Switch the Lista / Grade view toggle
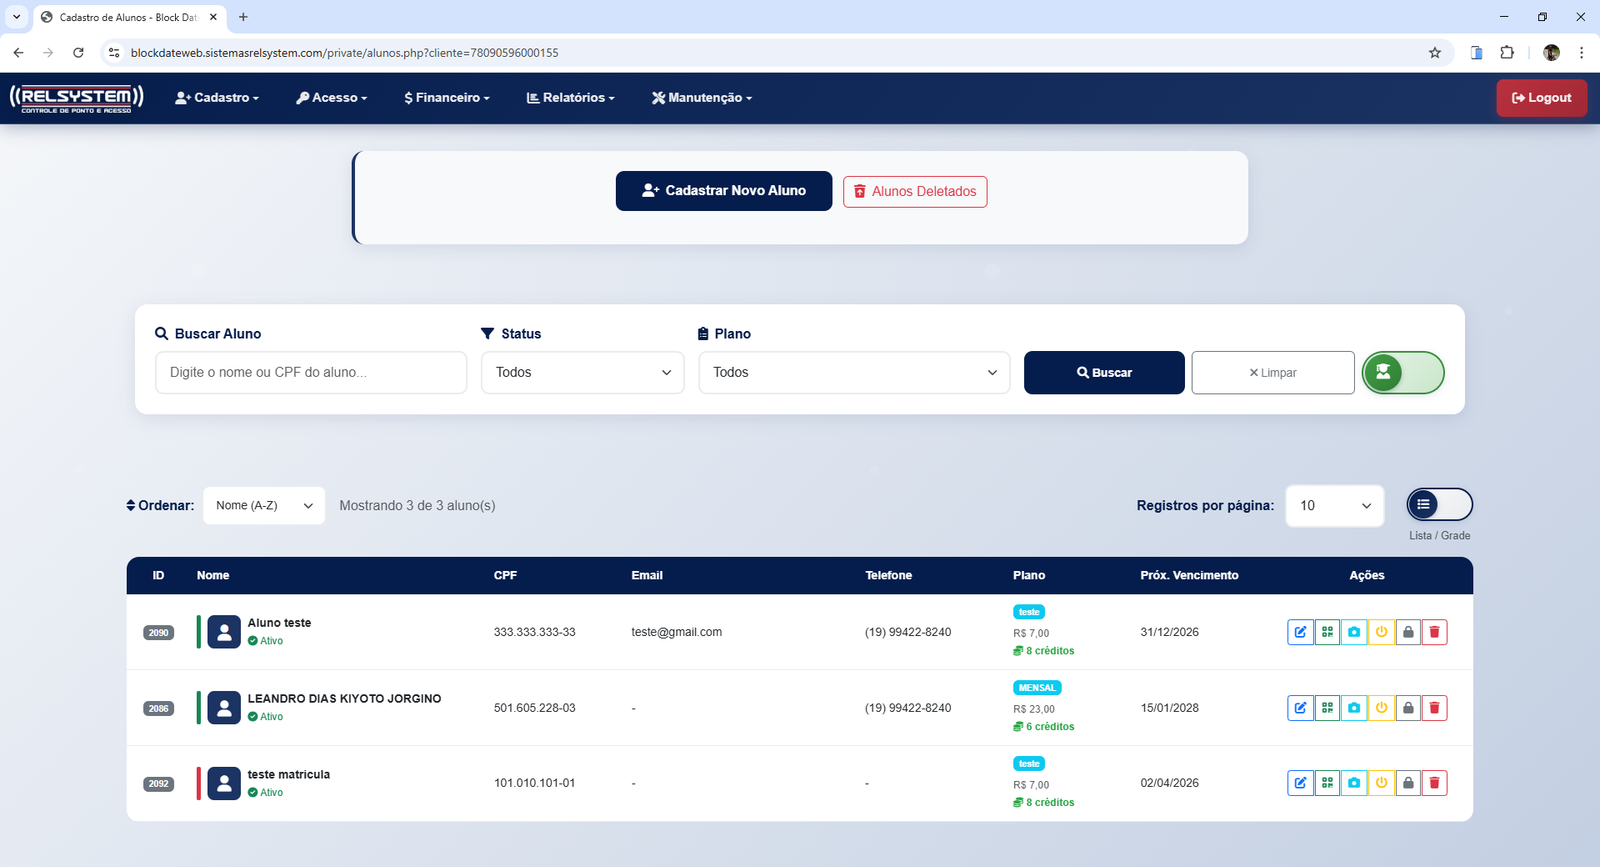This screenshot has height=867, width=1600. point(1439,505)
